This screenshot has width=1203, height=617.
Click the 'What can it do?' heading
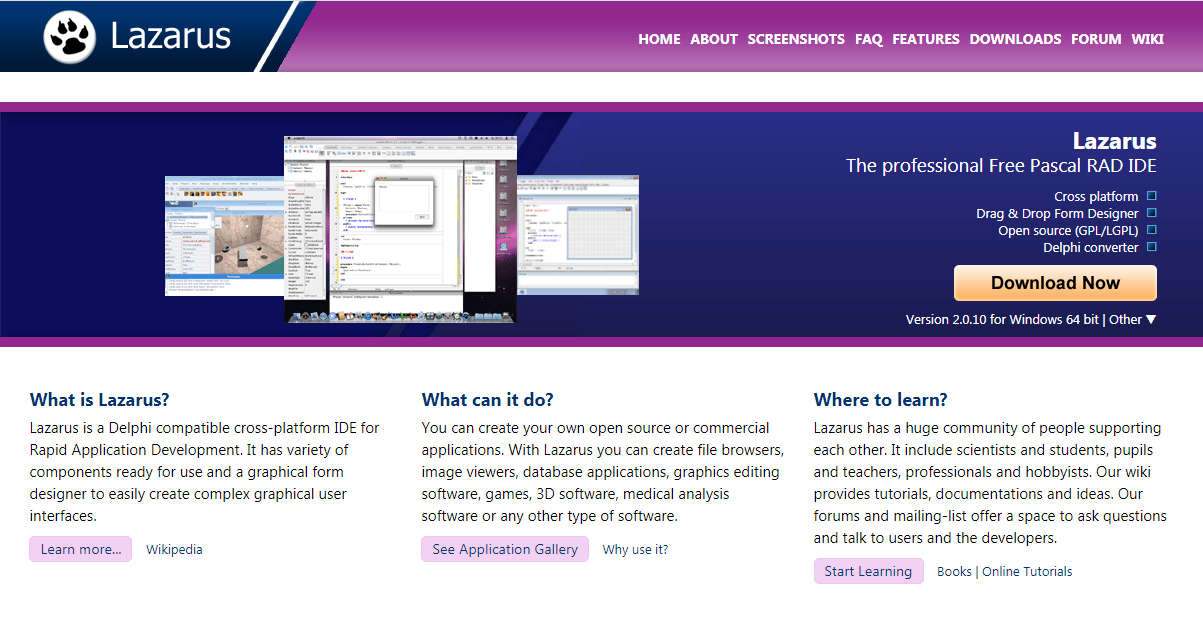coord(488,400)
